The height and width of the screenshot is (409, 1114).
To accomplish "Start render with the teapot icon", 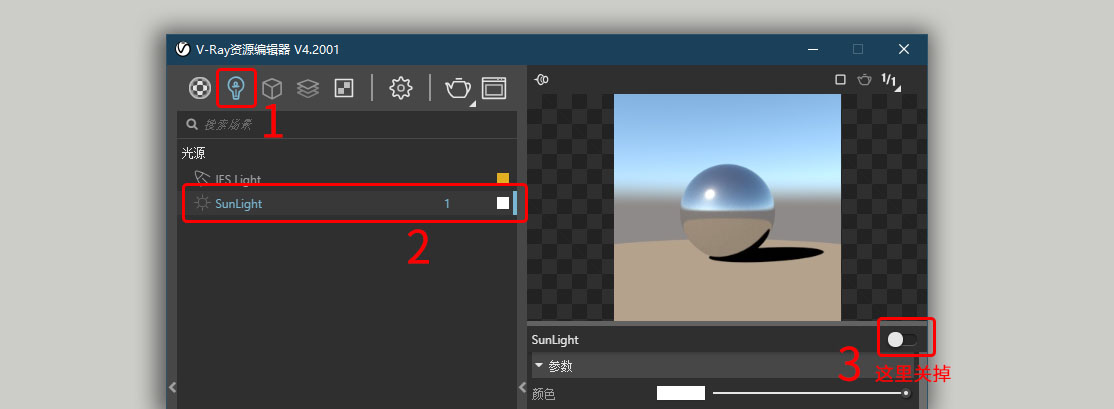I will [458, 88].
